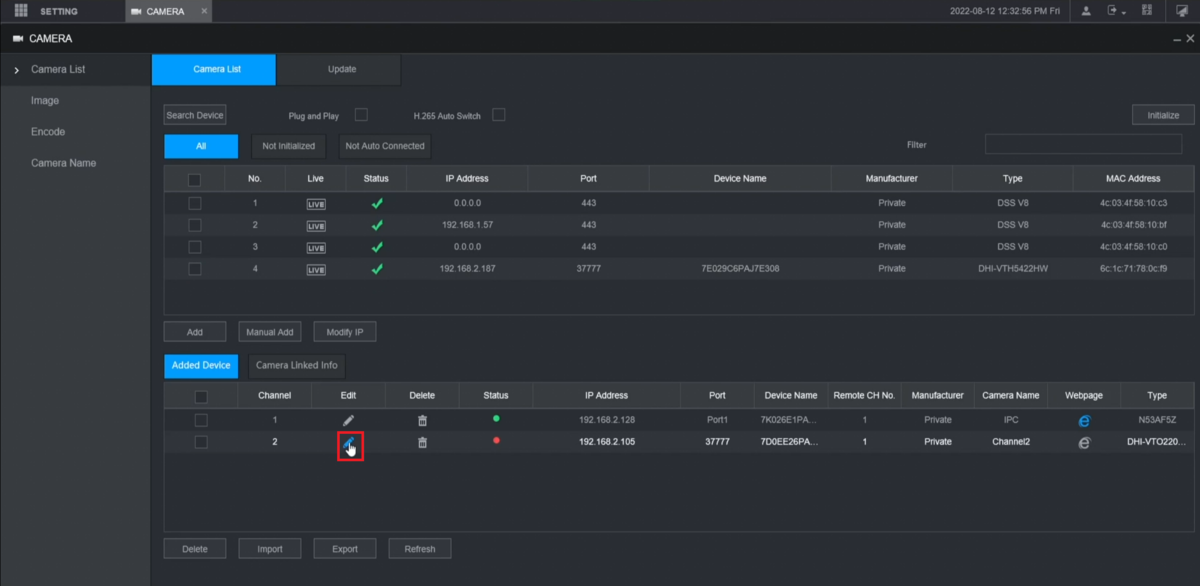Open webpage icon for IPC camera
The width and height of the screenshot is (1200, 586).
(1084, 420)
